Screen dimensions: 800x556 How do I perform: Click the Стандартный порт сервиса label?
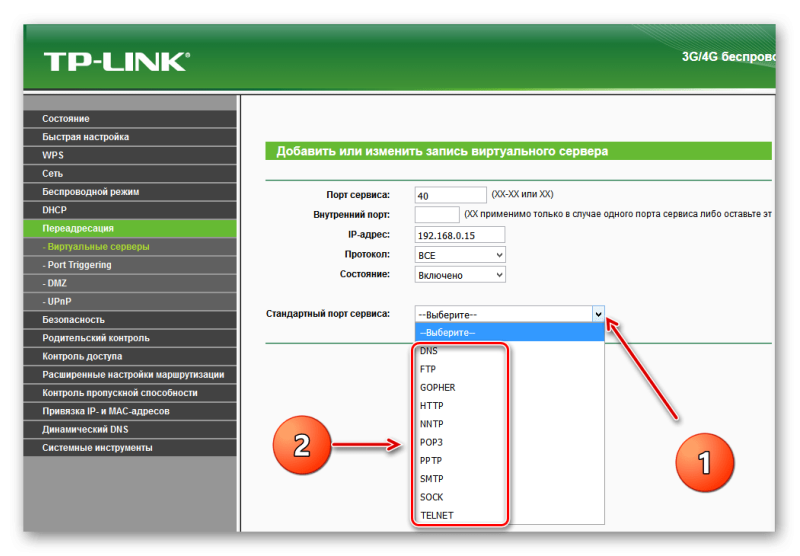[328, 314]
